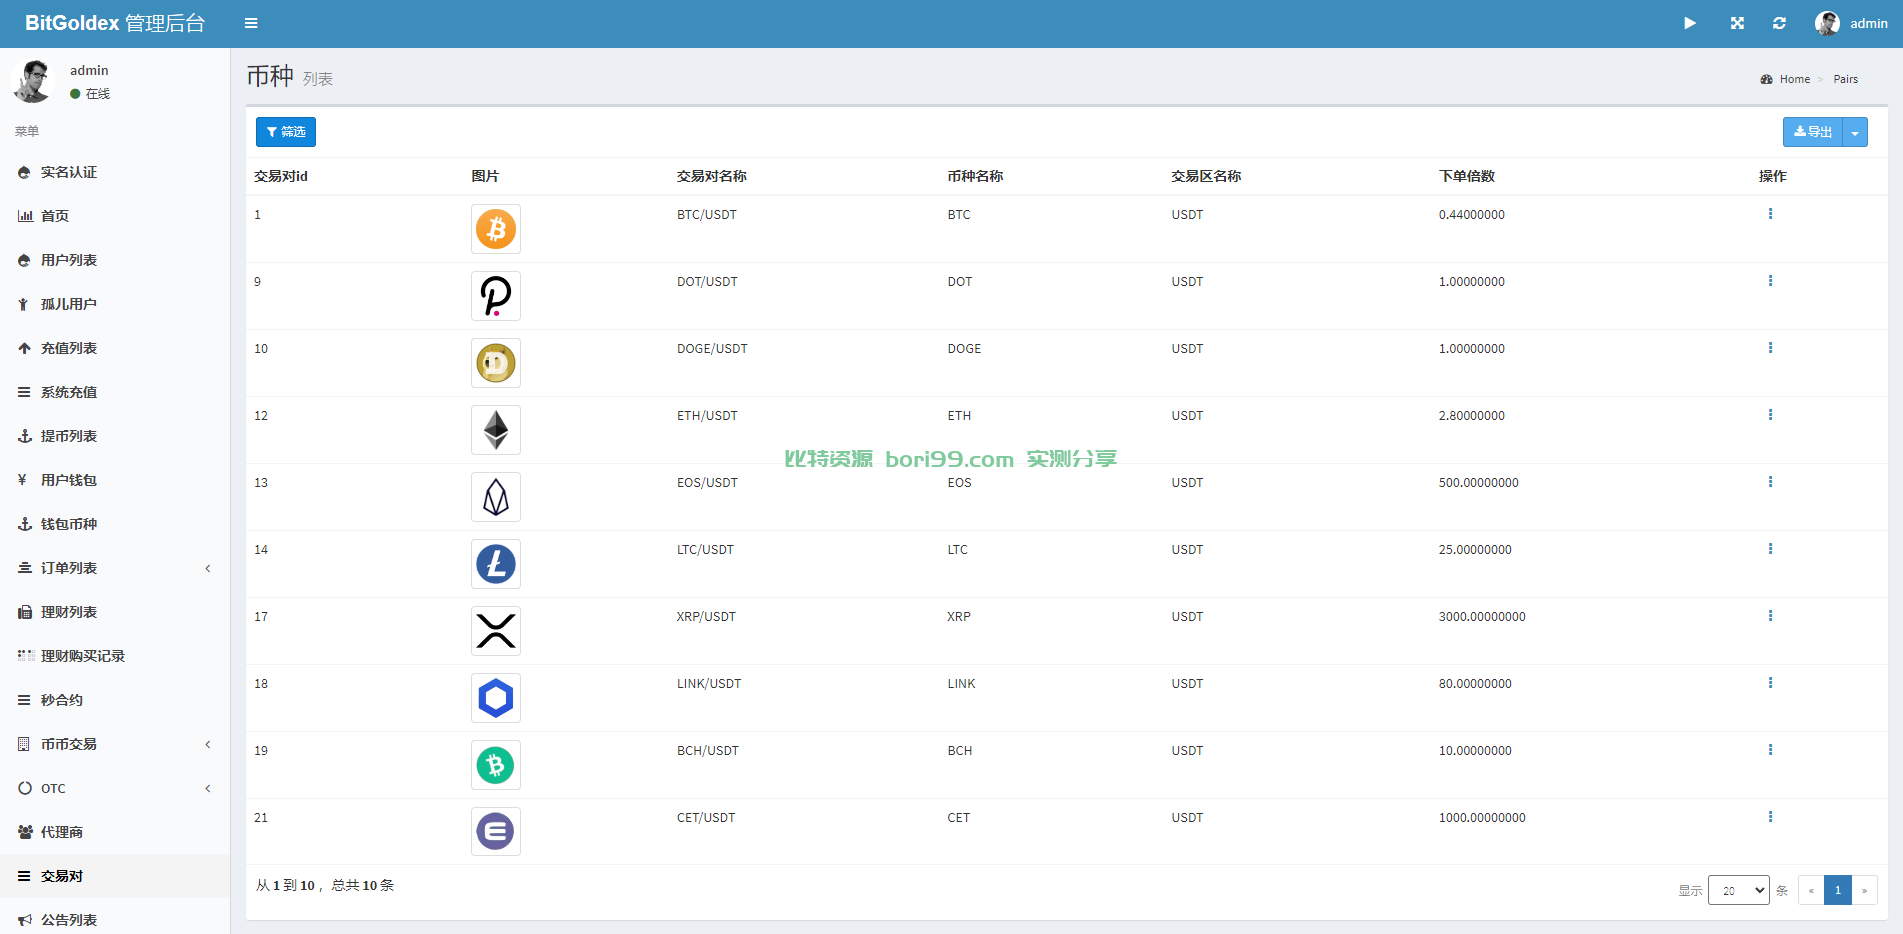Open actions menu for XRP/USDT row
This screenshot has width=1903, height=934.
(1770, 616)
